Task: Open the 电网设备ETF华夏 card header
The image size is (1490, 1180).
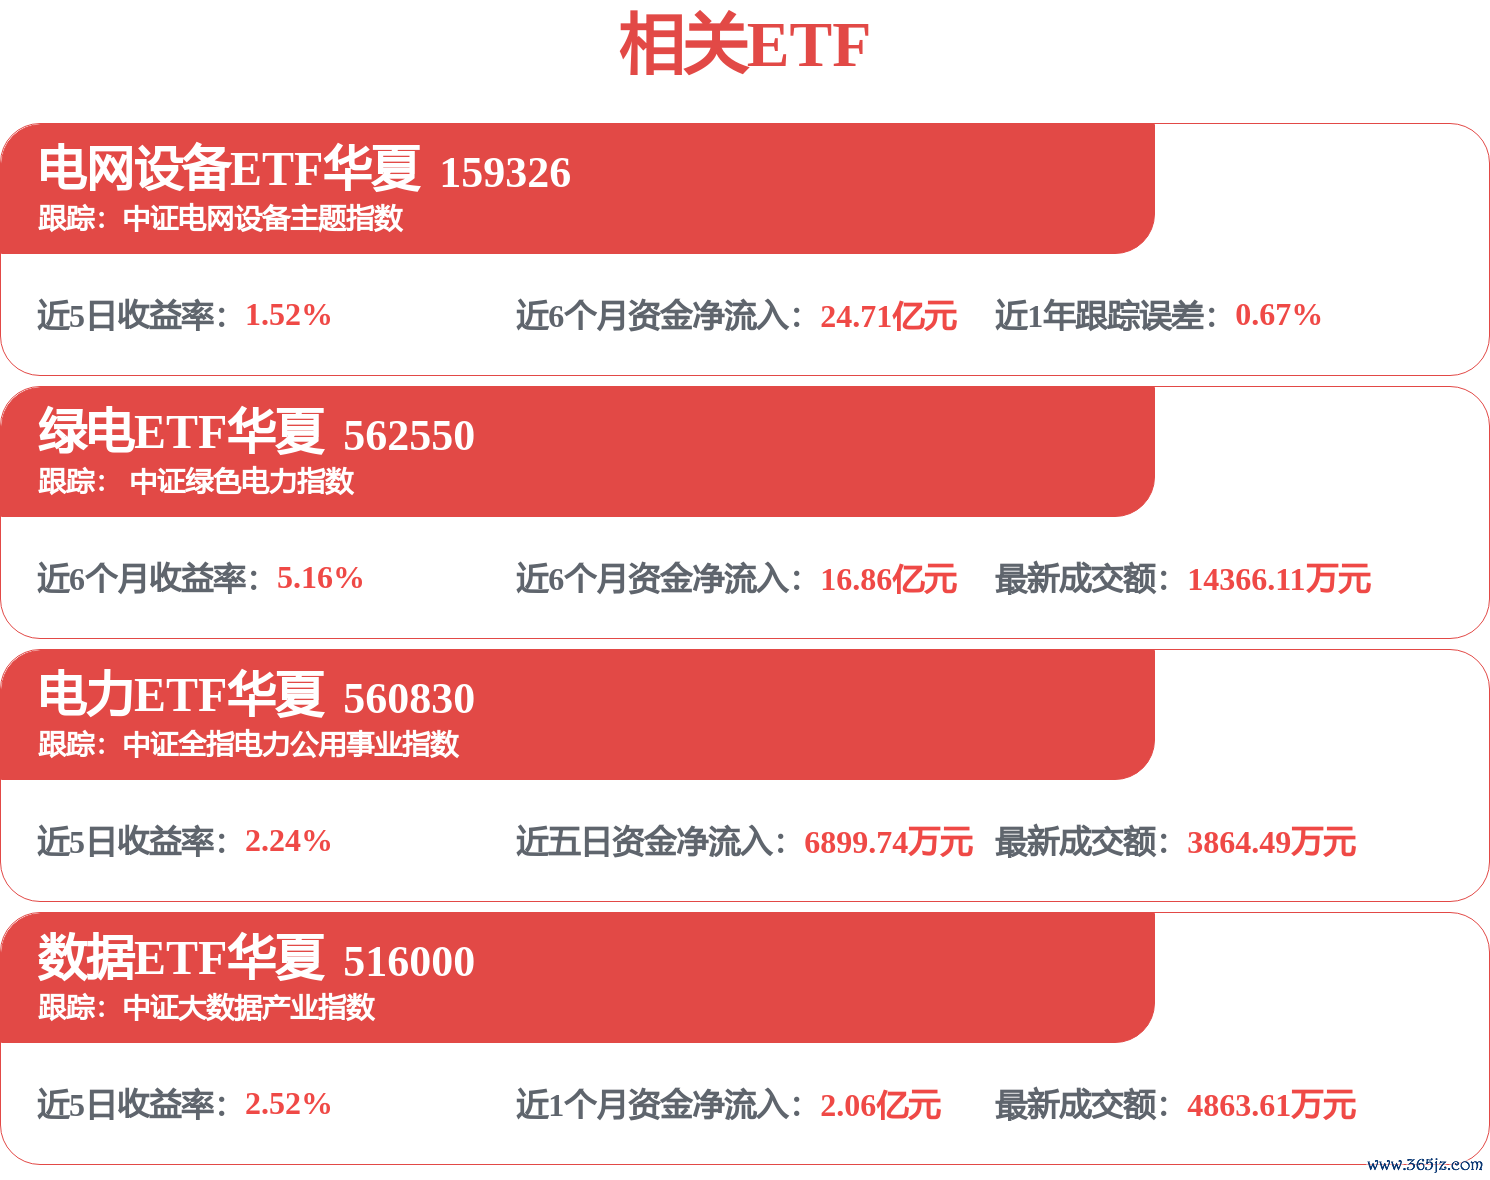Action: 577,188
